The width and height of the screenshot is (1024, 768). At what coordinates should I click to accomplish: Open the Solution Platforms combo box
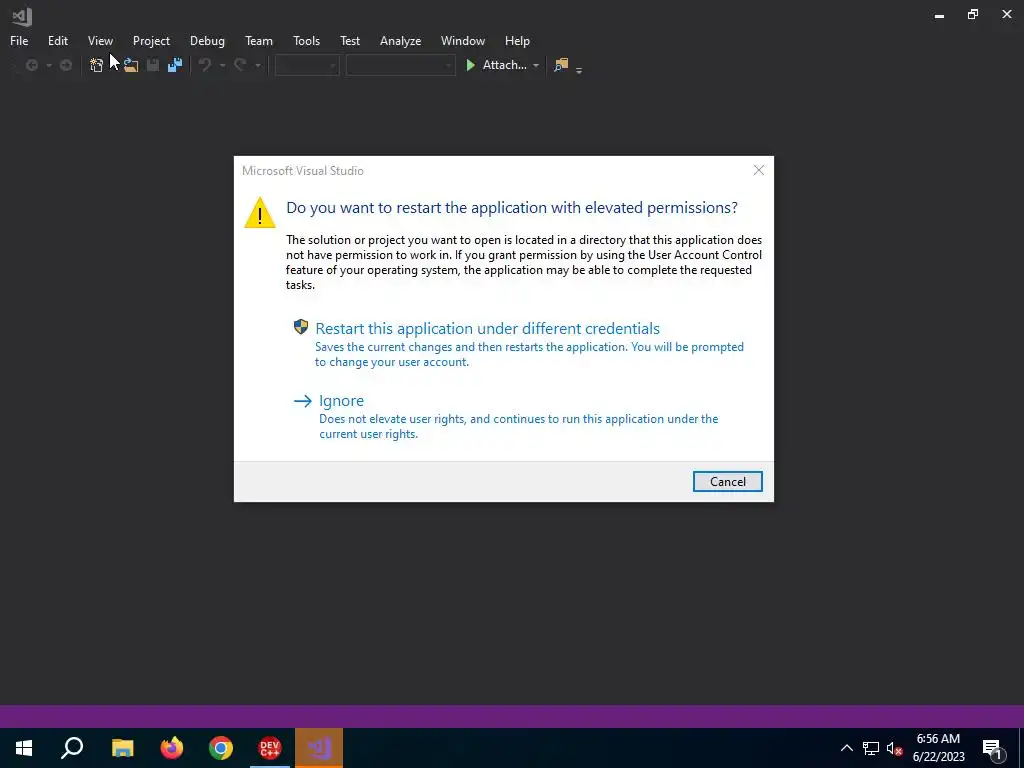[x=400, y=65]
